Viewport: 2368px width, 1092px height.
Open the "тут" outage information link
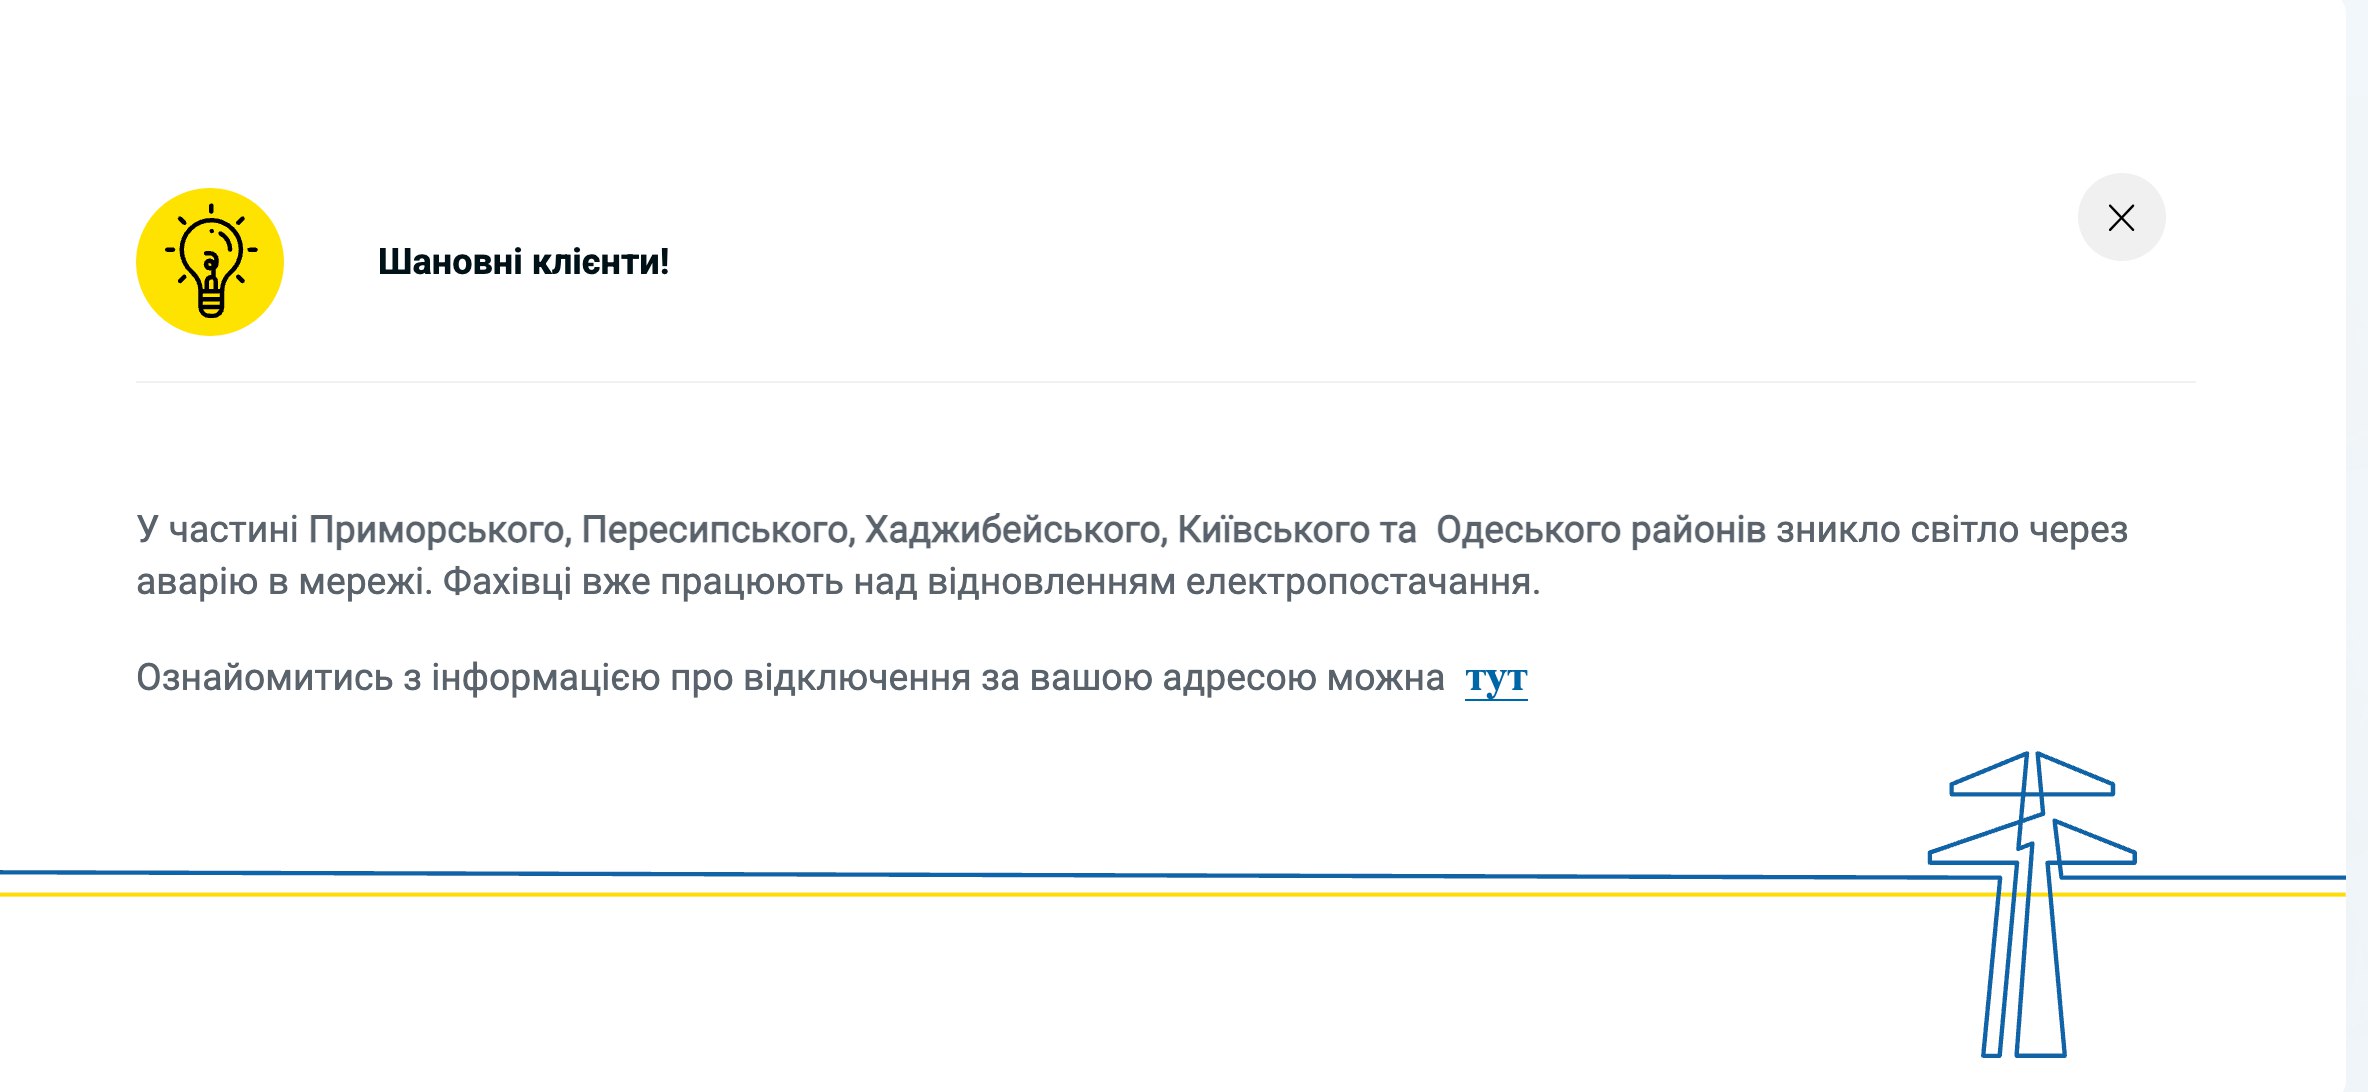1496,679
